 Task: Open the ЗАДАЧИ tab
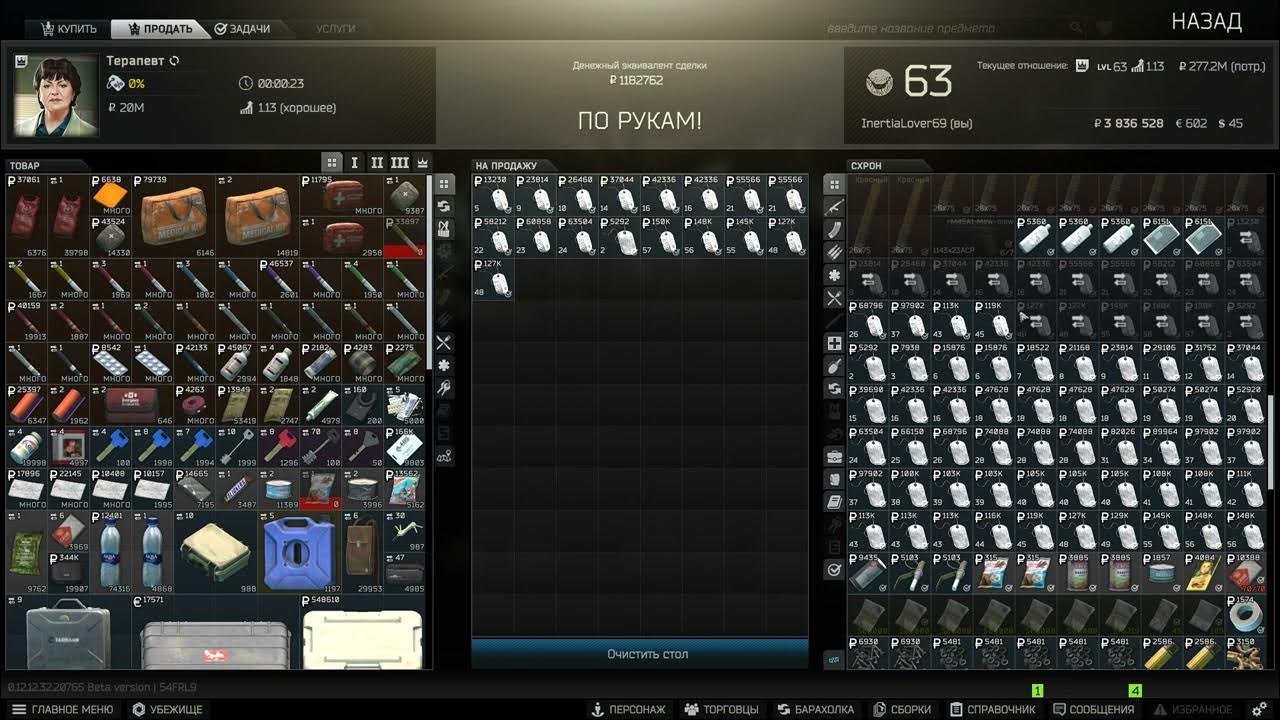pyautogui.click(x=242, y=29)
